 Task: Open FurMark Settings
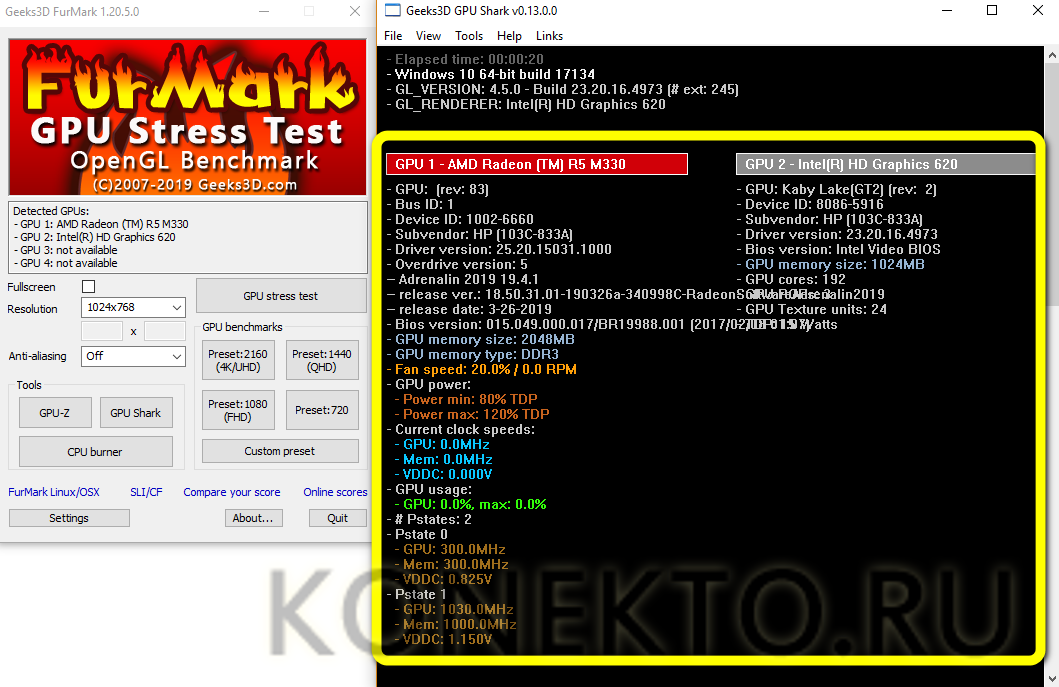(69, 518)
